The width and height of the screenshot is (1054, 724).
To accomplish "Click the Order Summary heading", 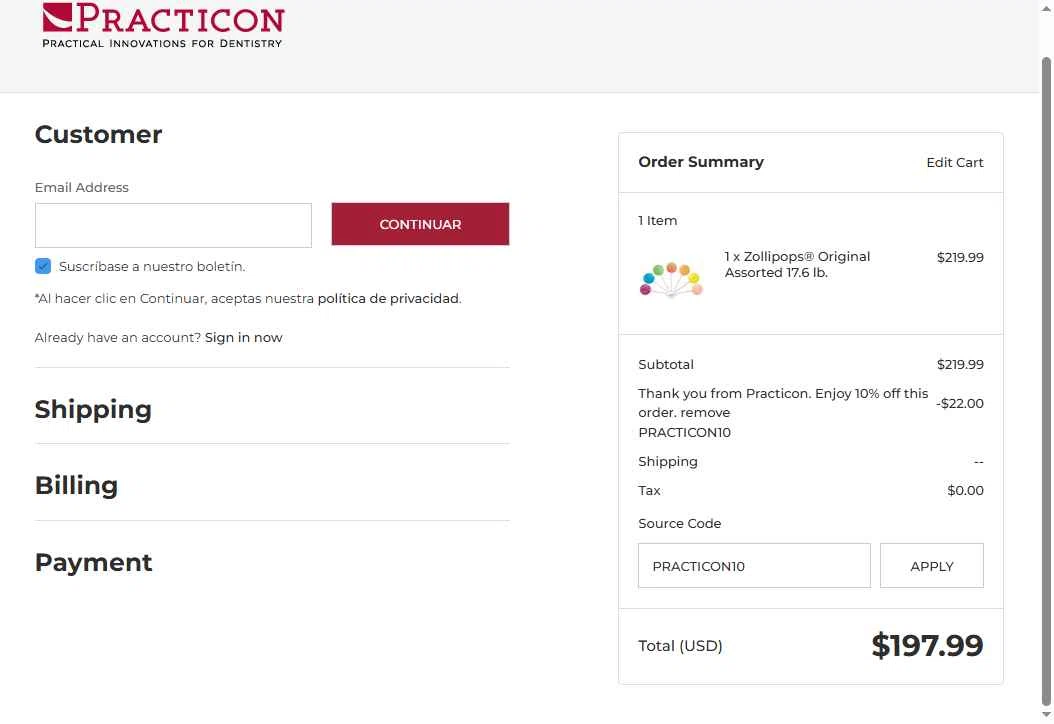I will [x=701, y=162].
